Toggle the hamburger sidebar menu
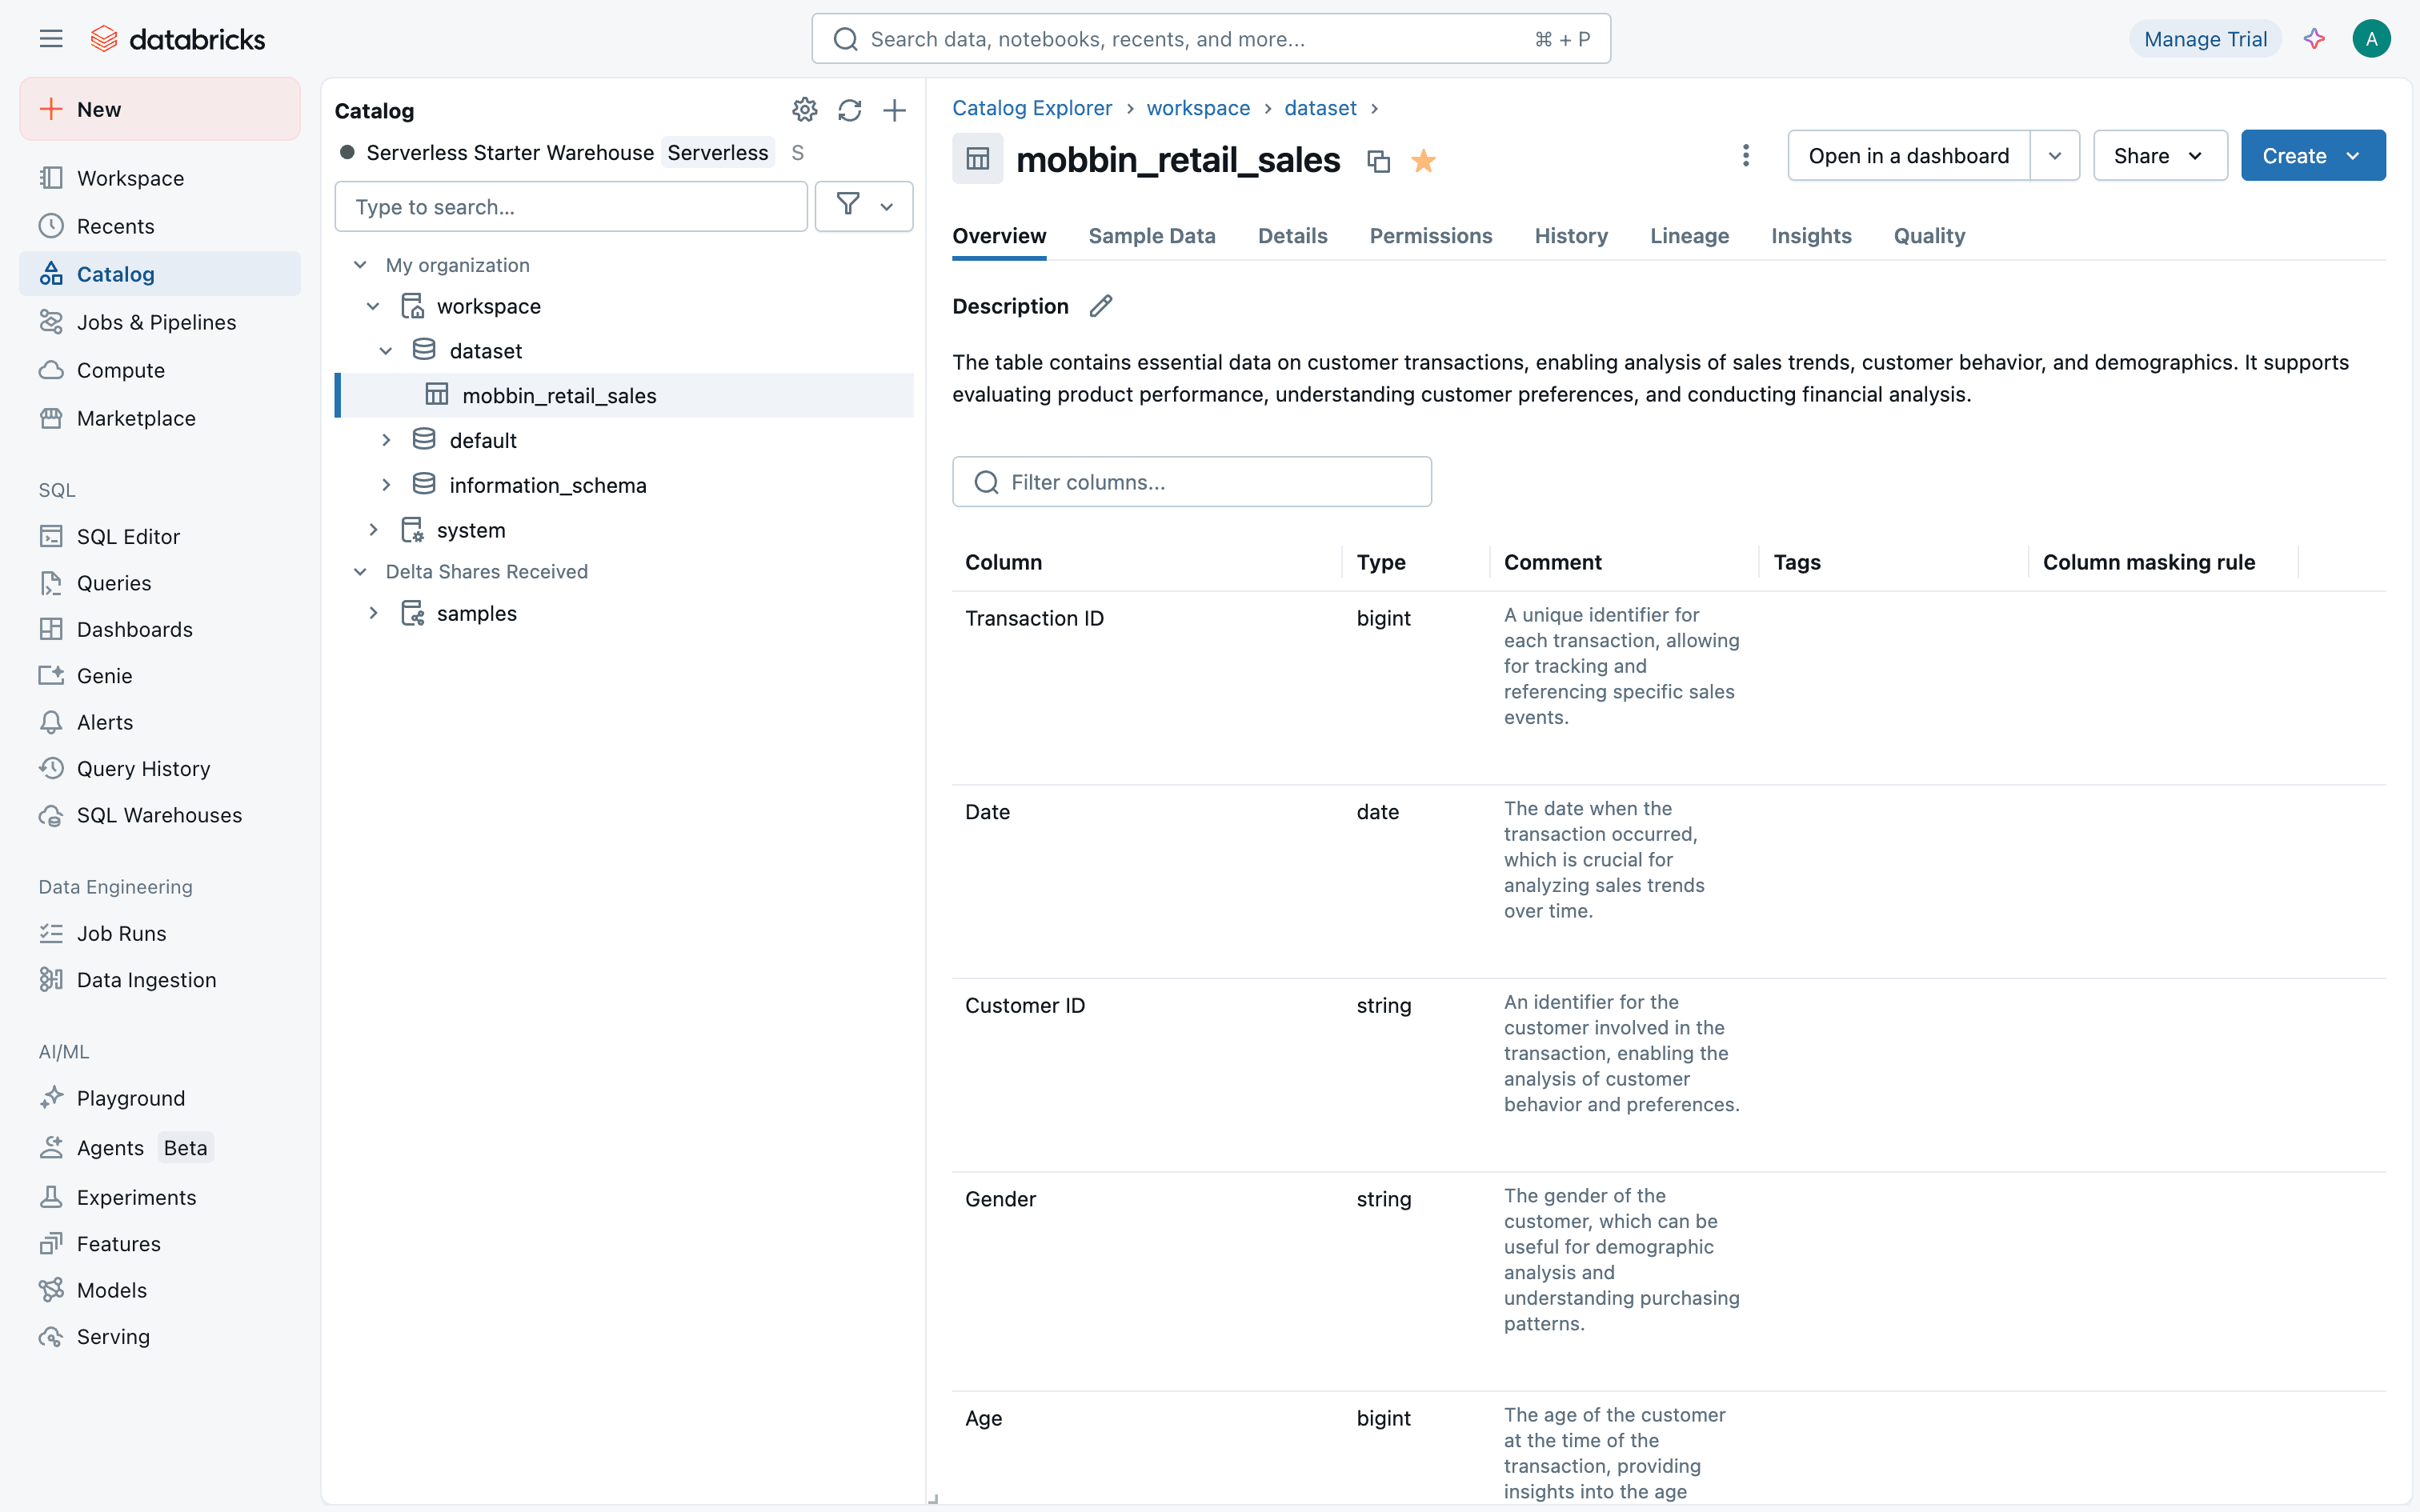Screen dimensions: 2420x1512 (x=51, y=39)
